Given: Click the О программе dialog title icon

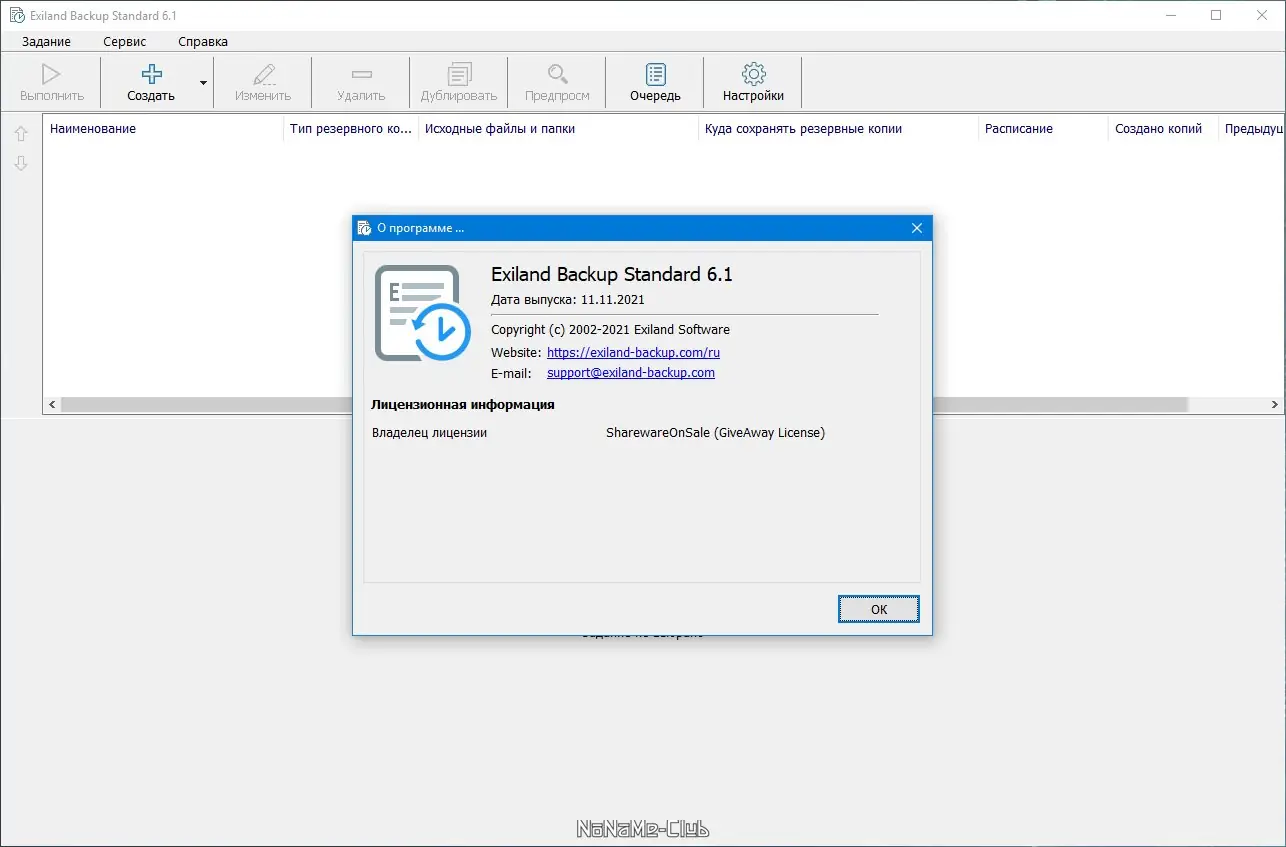Looking at the screenshot, I should 364,228.
